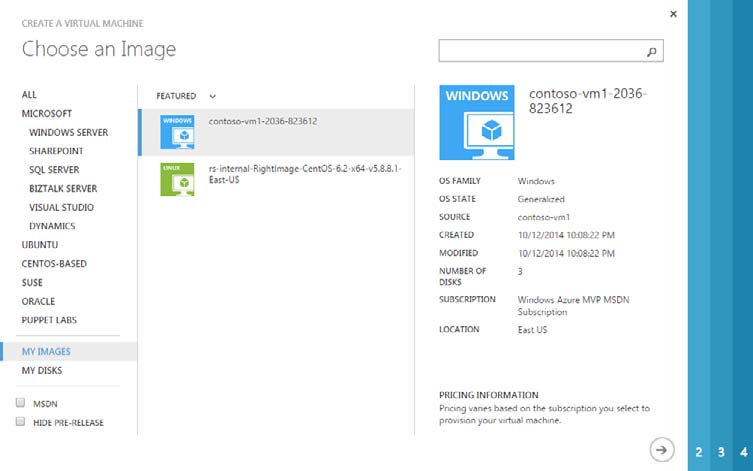Go to wizard step 2
Image resolution: width=753 pixels, height=471 pixels.
pyautogui.click(x=699, y=452)
